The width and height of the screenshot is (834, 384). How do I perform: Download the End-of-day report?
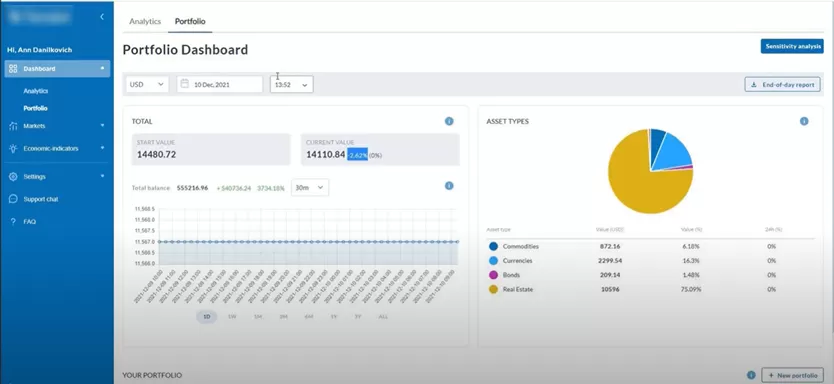pyautogui.click(x=782, y=85)
